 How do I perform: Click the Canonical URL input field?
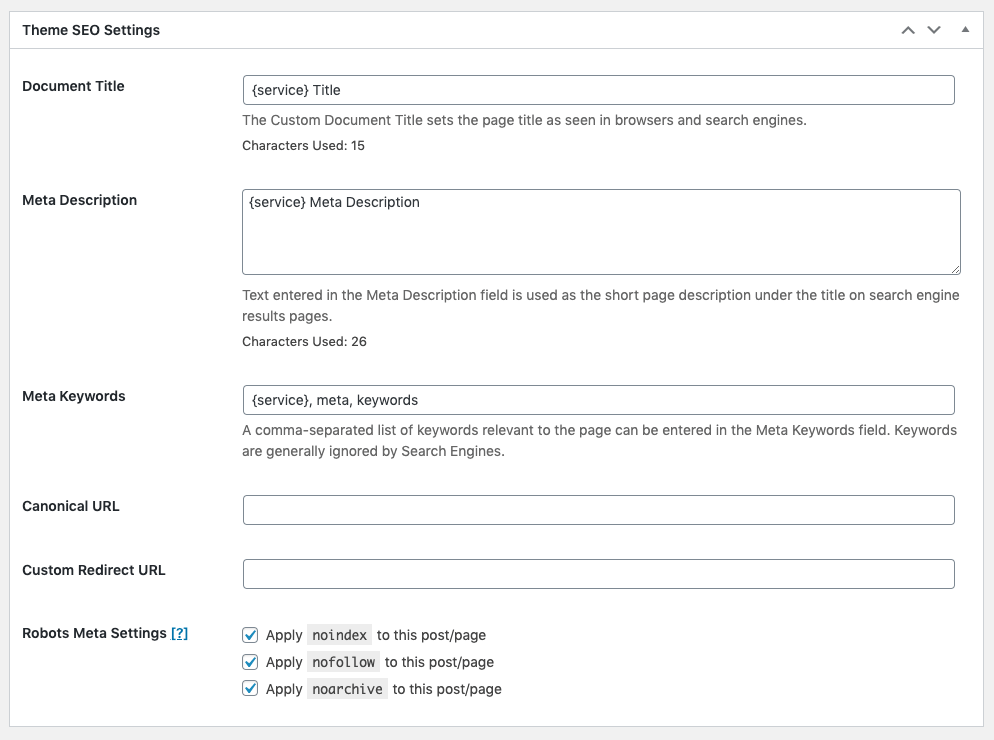pyautogui.click(x=598, y=510)
